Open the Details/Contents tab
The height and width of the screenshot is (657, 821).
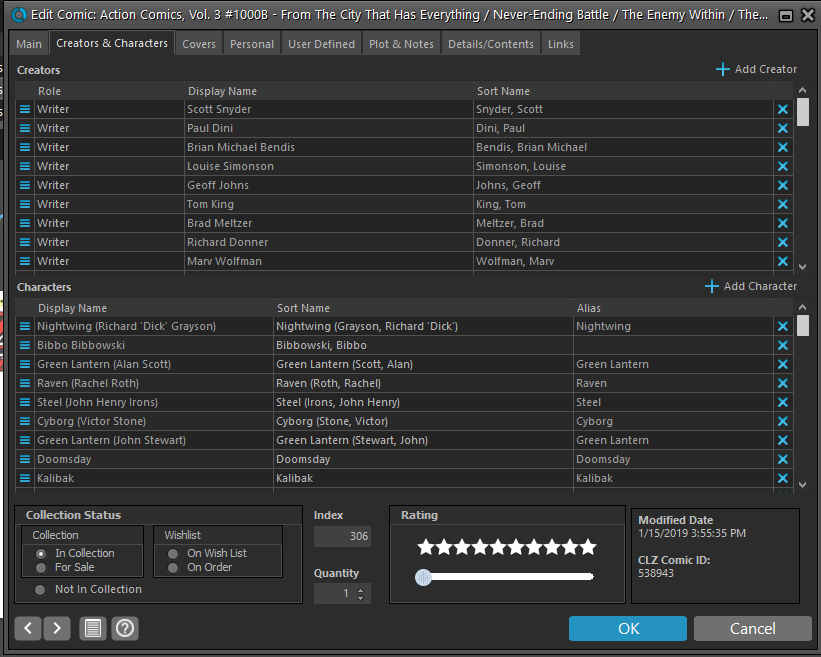click(x=491, y=44)
